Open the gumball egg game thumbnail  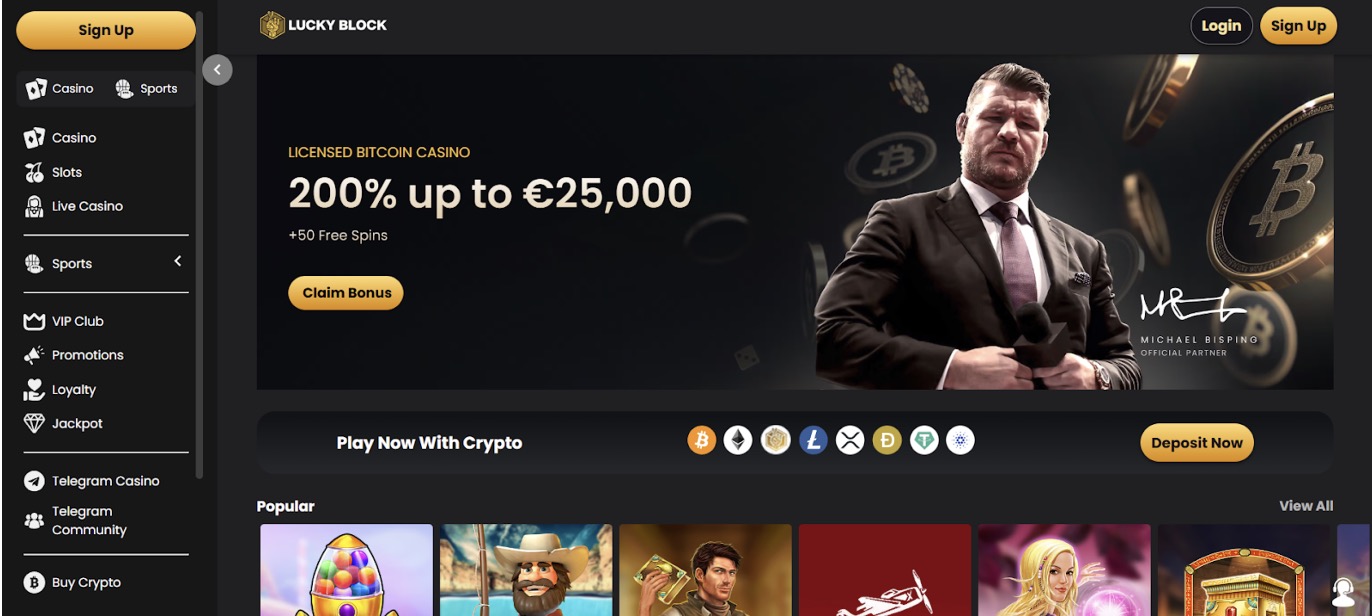coord(347,570)
